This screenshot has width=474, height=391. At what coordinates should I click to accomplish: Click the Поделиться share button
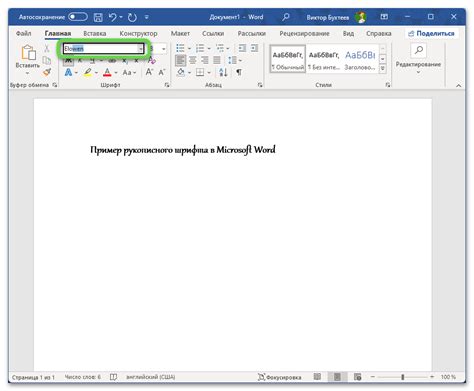432,33
